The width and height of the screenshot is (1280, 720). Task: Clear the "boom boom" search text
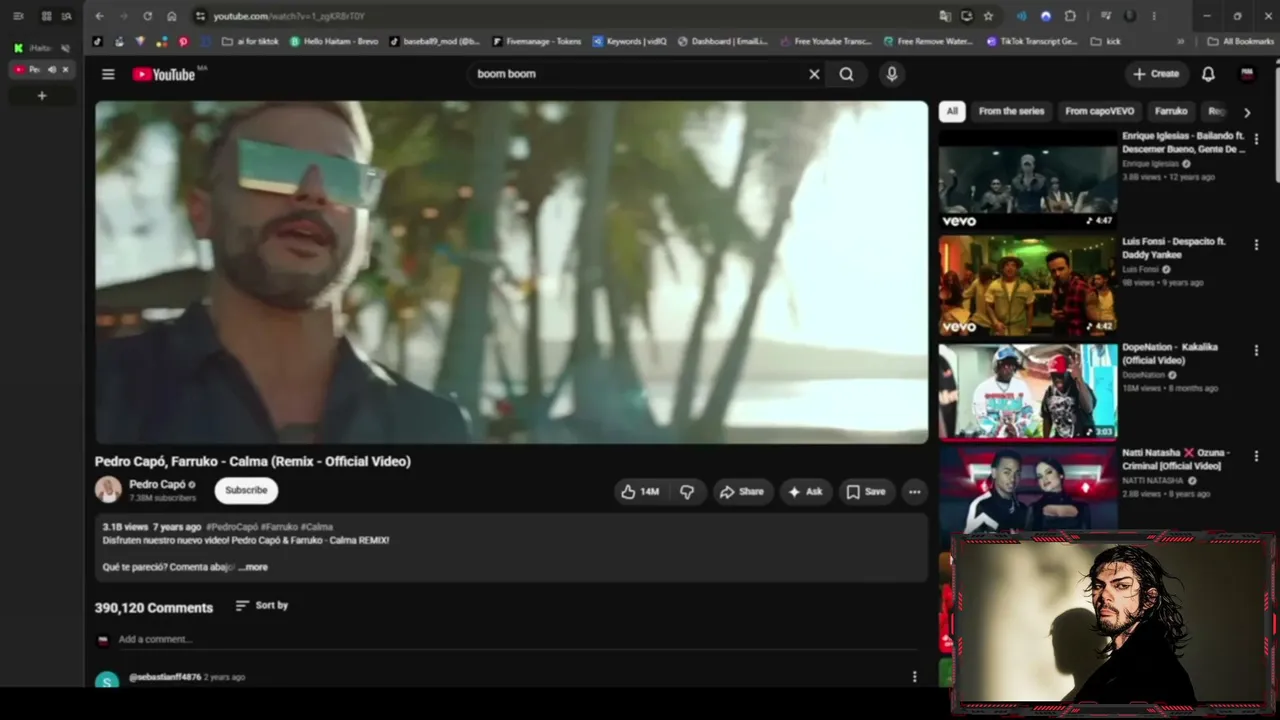pyautogui.click(x=814, y=74)
